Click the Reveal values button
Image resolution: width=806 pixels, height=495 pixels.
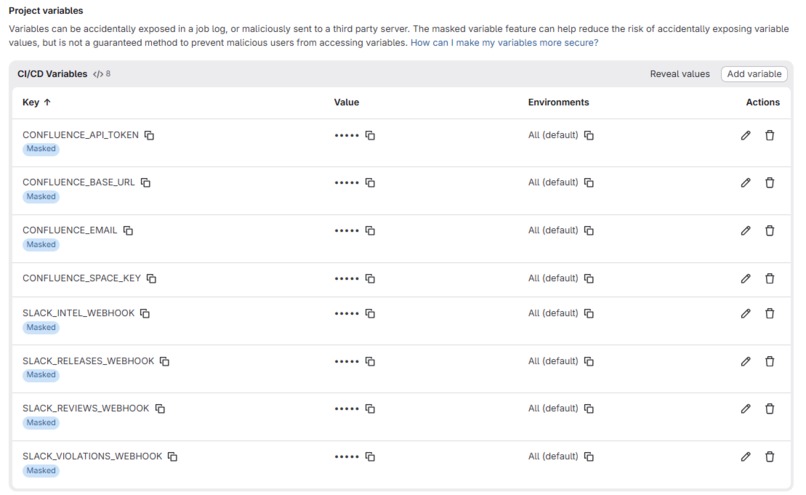point(680,74)
